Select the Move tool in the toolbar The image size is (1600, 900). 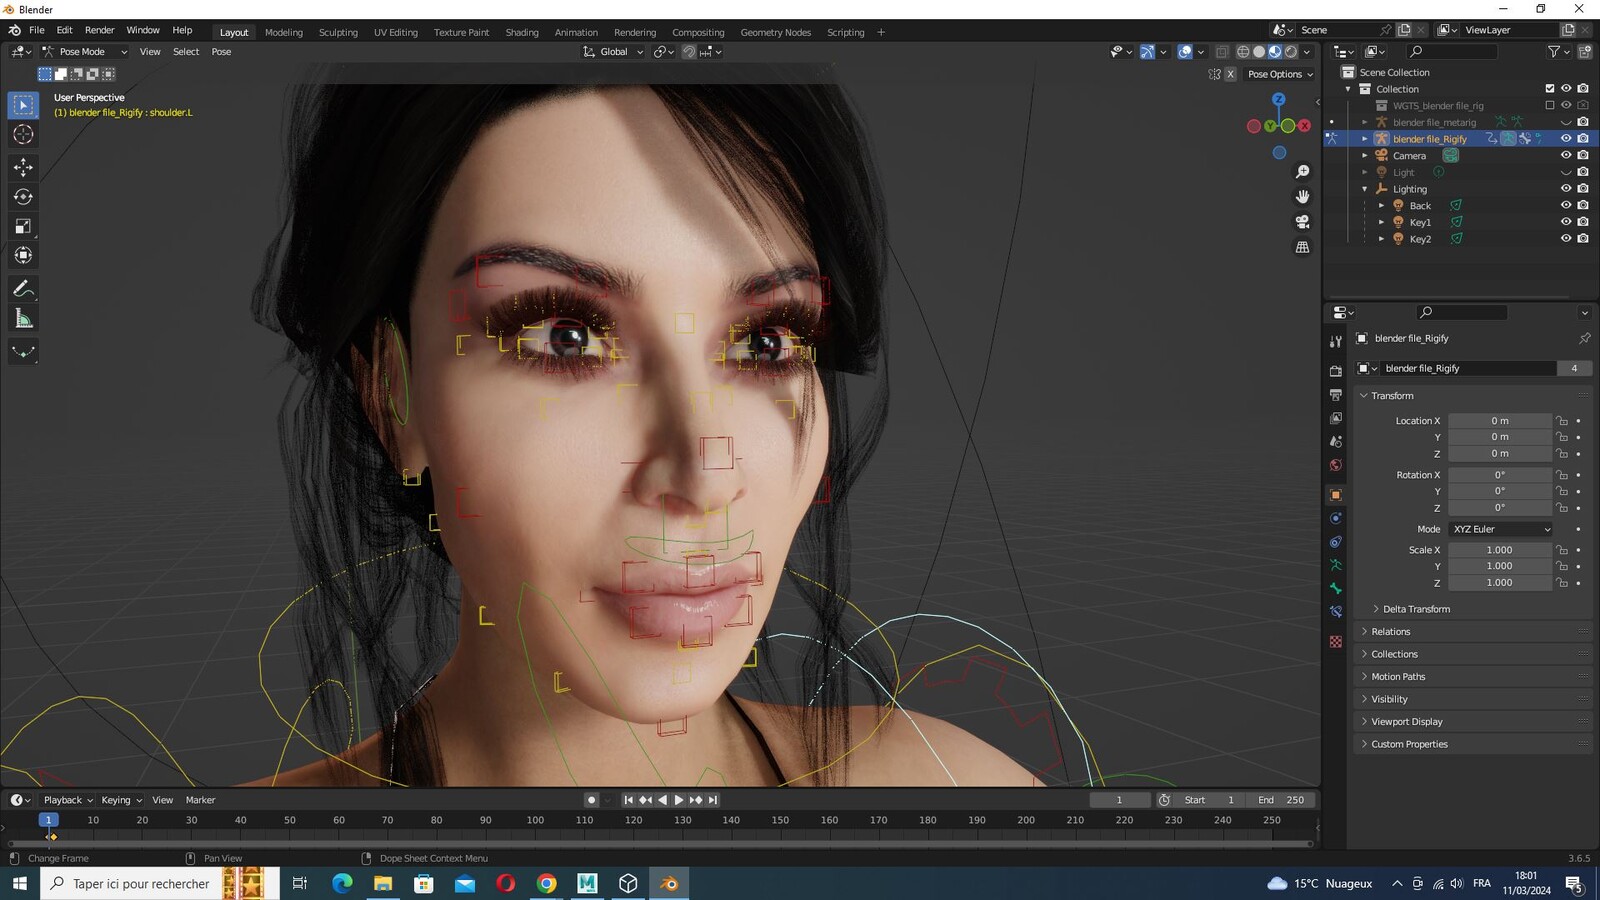coord(23,167)
